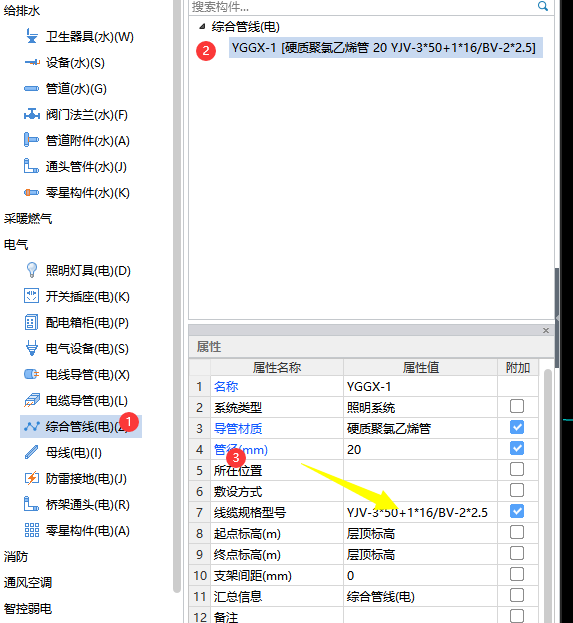Click the 综合管线(电) integrated pipeline icon

(x=32, y=426)
